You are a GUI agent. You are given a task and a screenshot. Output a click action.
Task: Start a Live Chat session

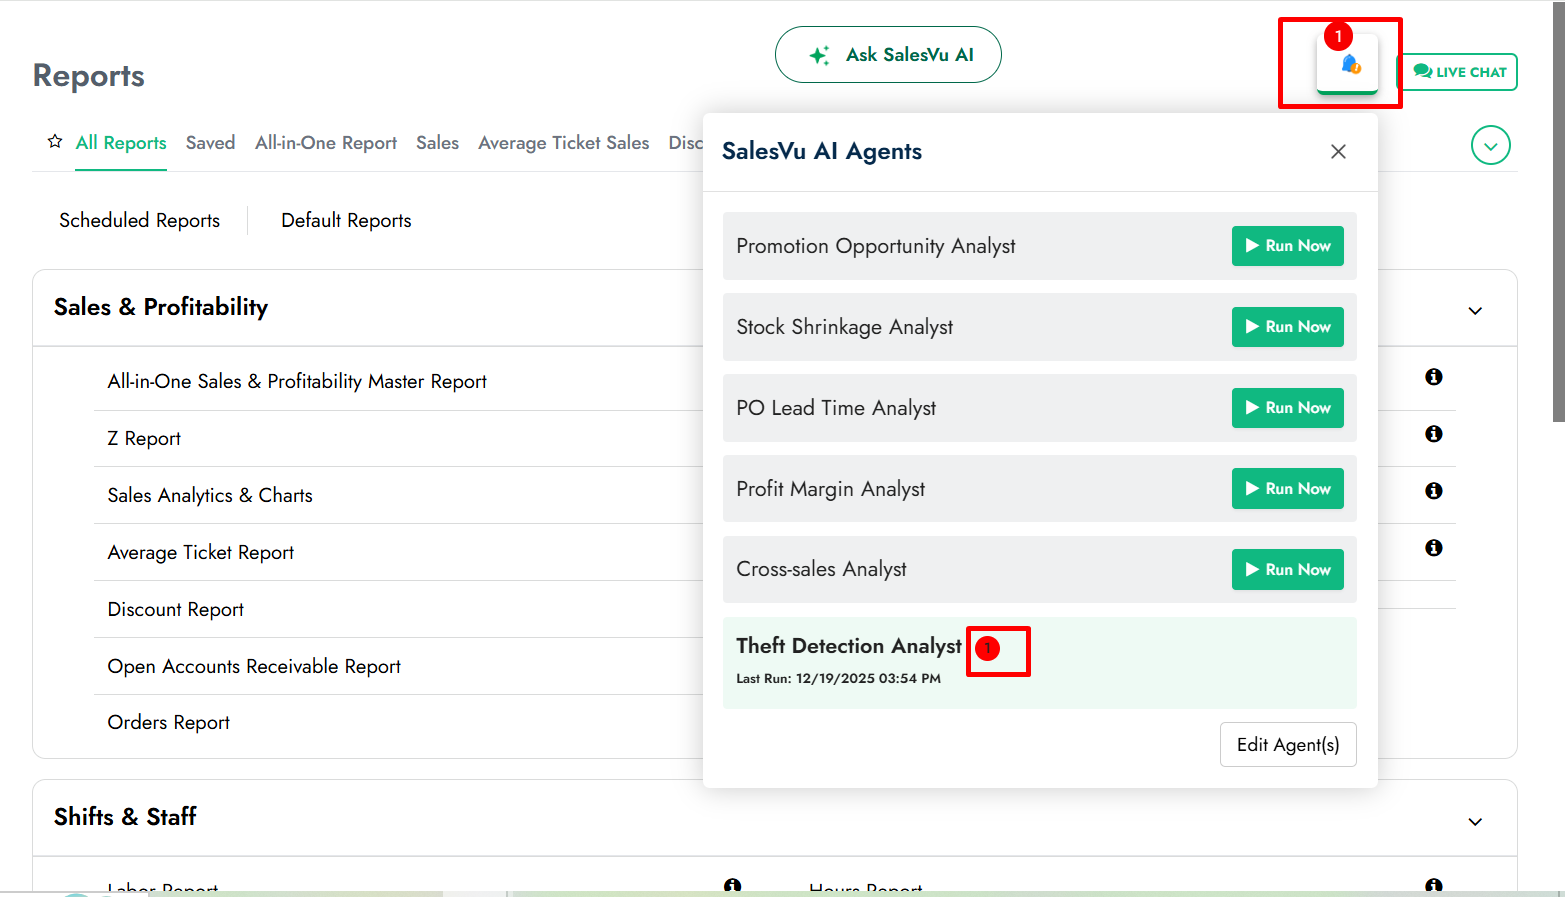1459,72
